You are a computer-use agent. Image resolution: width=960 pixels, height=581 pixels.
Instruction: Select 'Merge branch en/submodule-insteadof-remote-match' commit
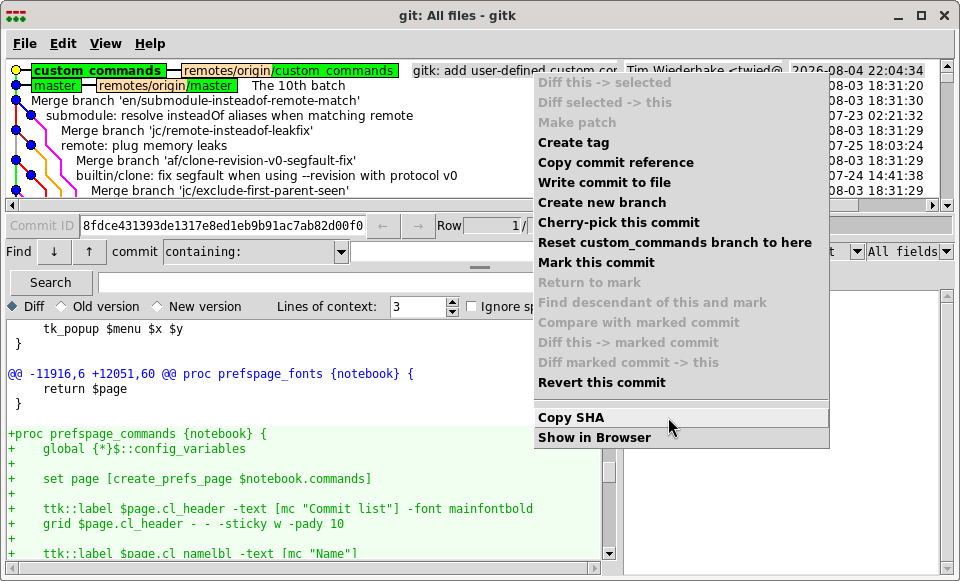pyautogui.click(x=195, y=100)
